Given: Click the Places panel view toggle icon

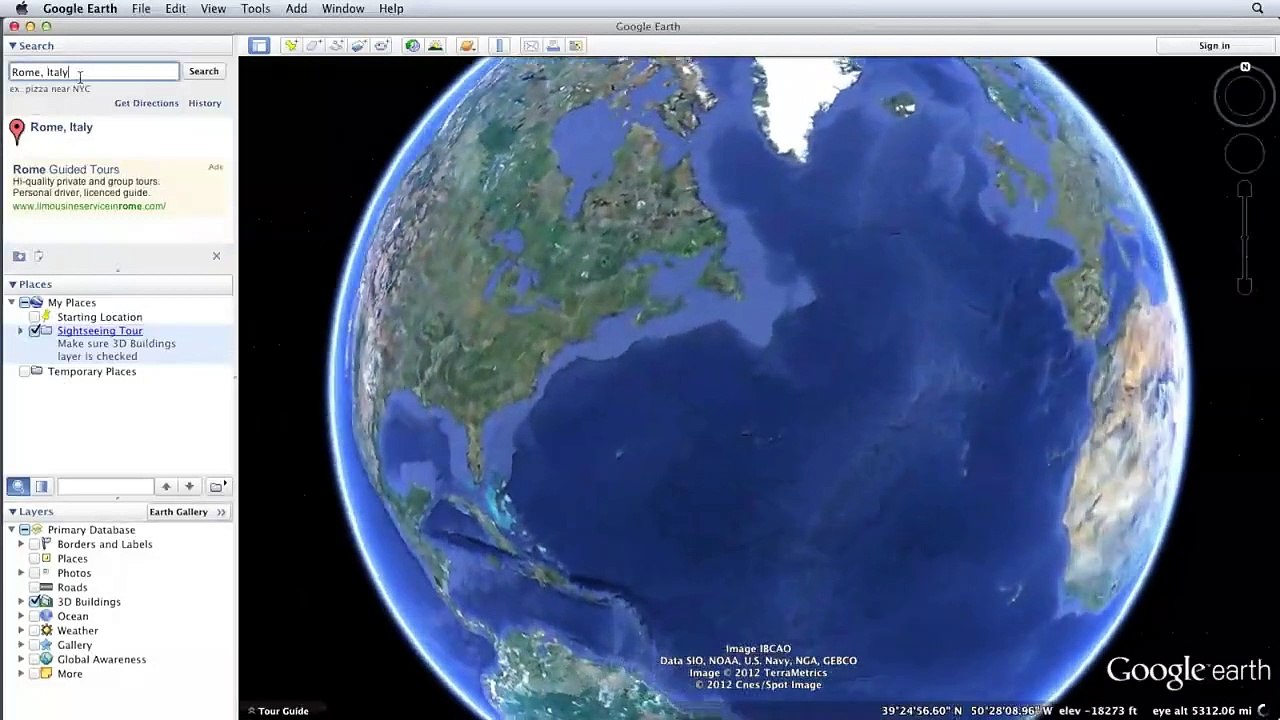Looking at the screenshot, I should (x=41, y=486).
